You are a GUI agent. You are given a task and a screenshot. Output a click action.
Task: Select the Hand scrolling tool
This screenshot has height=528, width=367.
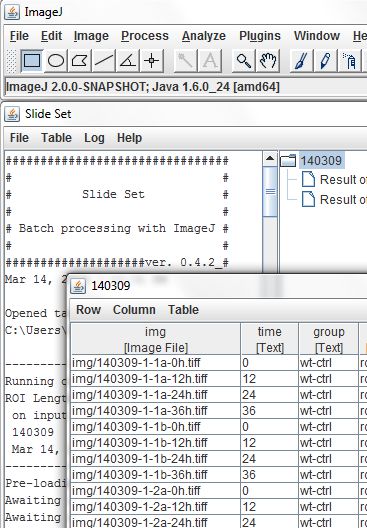(x=268, y=61)
